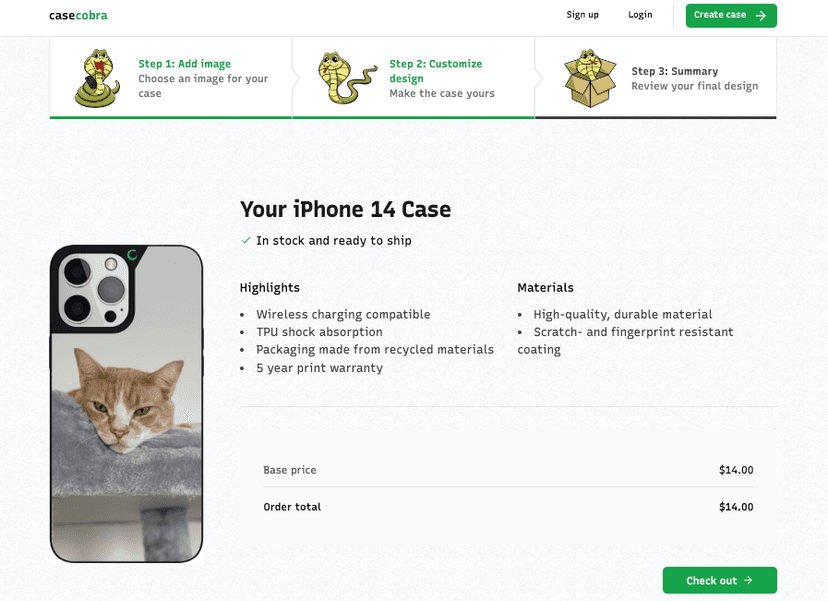
Task: Click the Base price row
Action: pyautogui.click(x=508, y=469)
